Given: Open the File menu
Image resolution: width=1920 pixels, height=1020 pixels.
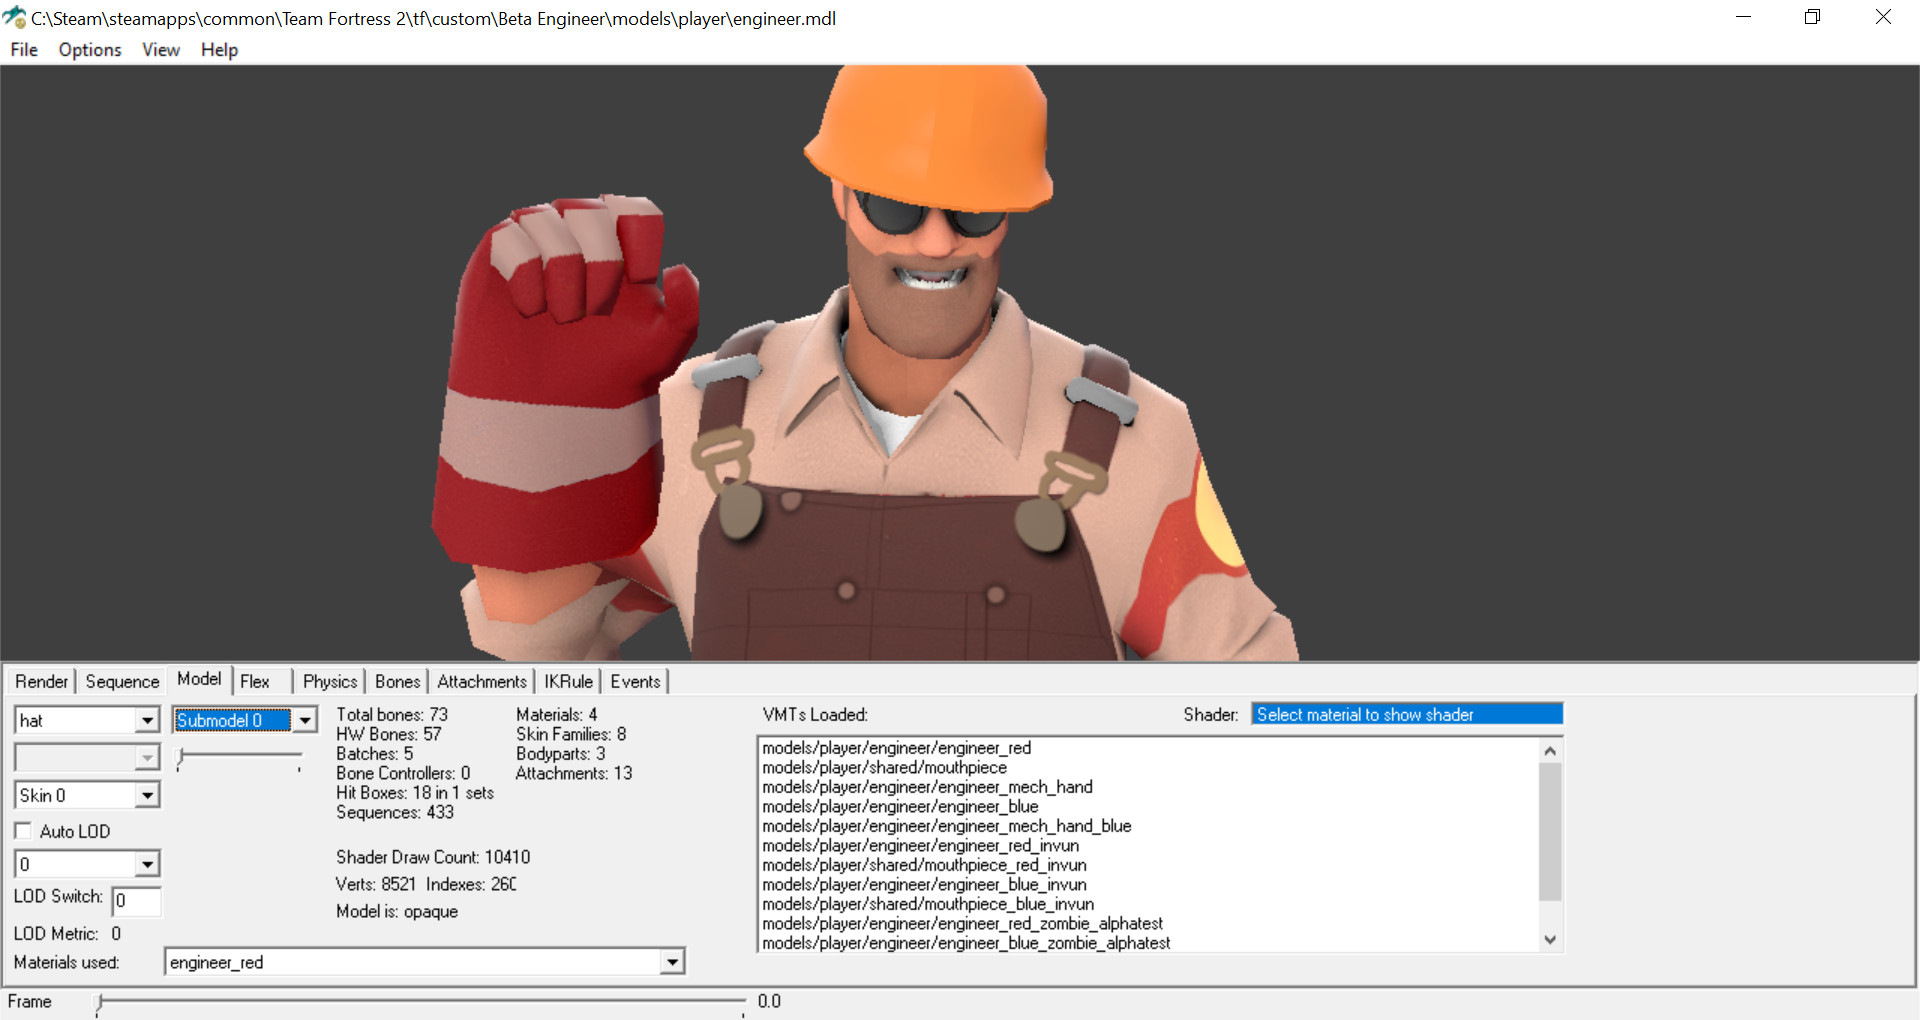Looking at the screenshot, I should [x=23, y=49].
